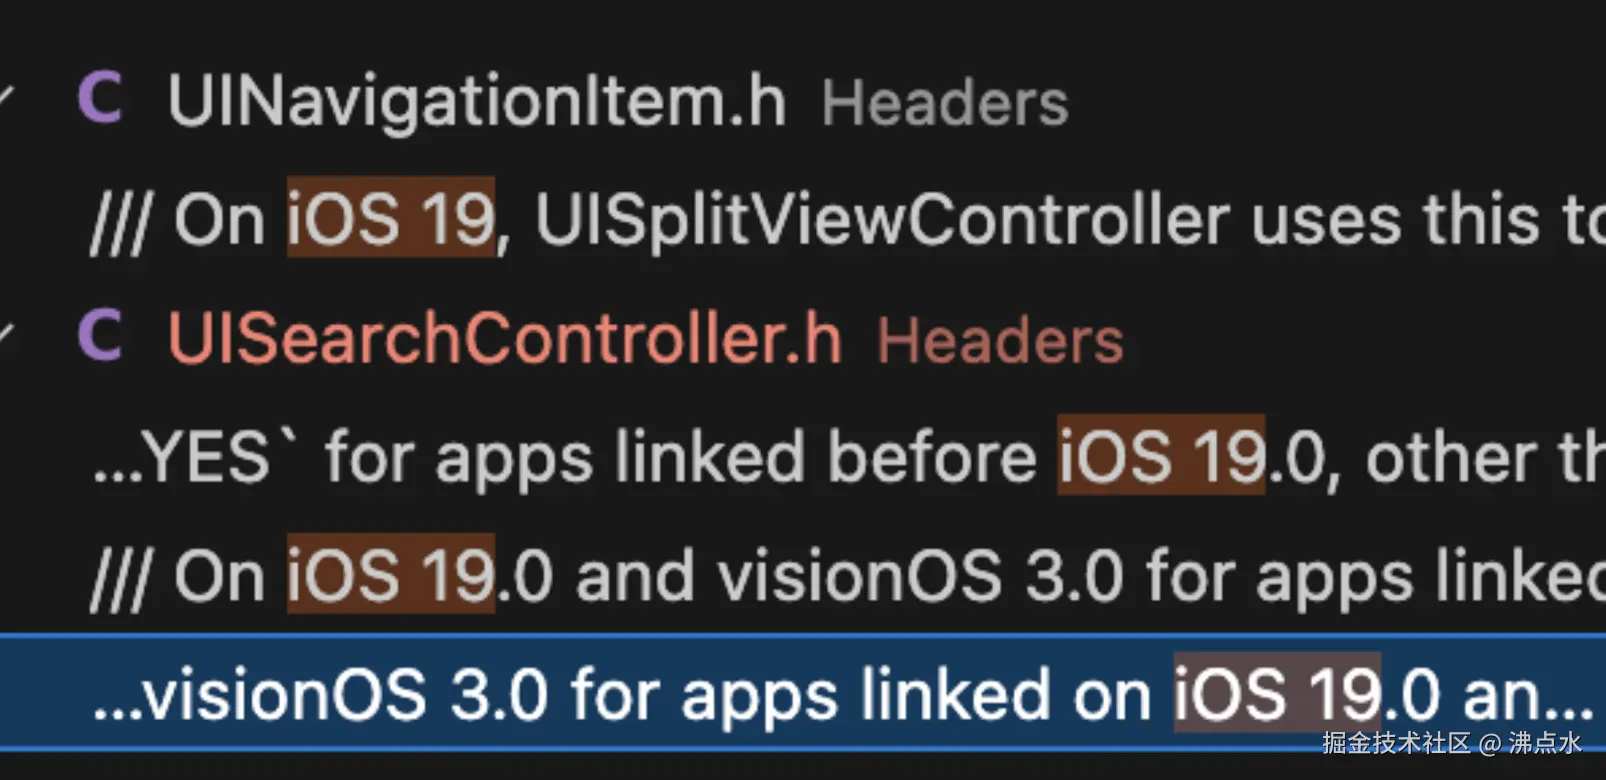Click highlighted "iOS 19" match in the selected row
The width and height of the screenshot is (1606, 780).
click(x=1276, y=693)
